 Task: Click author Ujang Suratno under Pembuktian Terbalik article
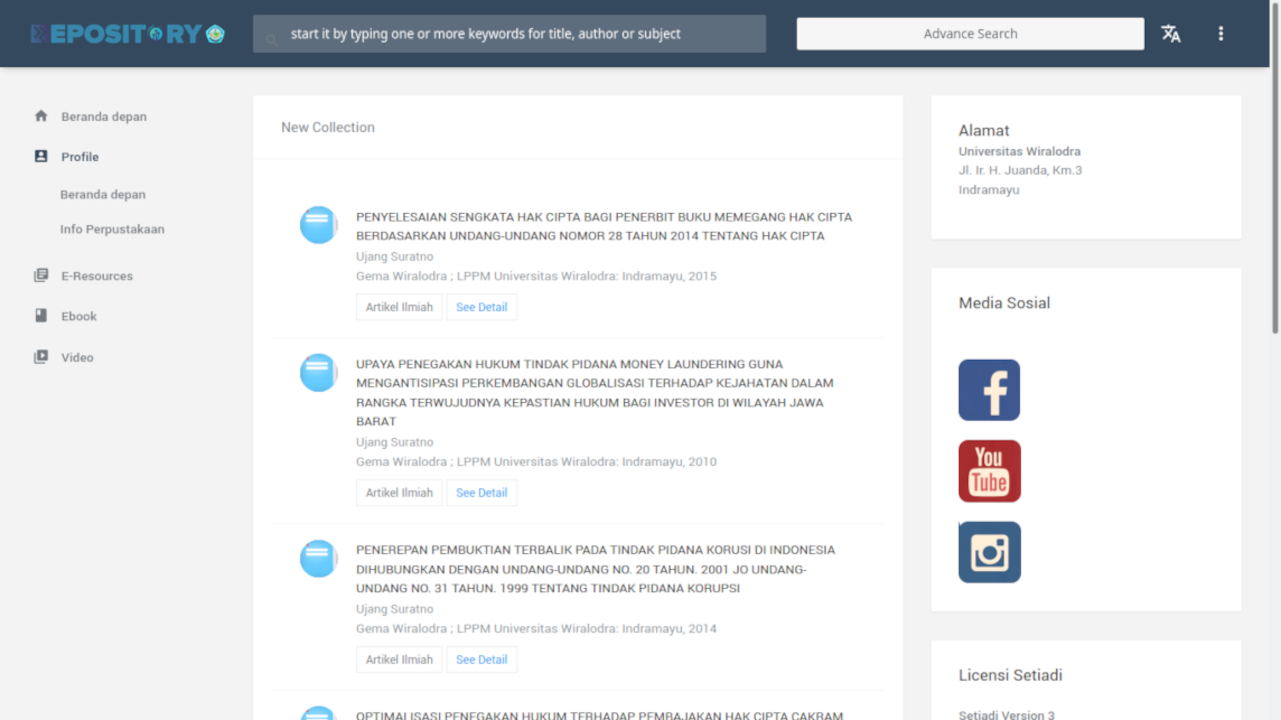point(395,609)
